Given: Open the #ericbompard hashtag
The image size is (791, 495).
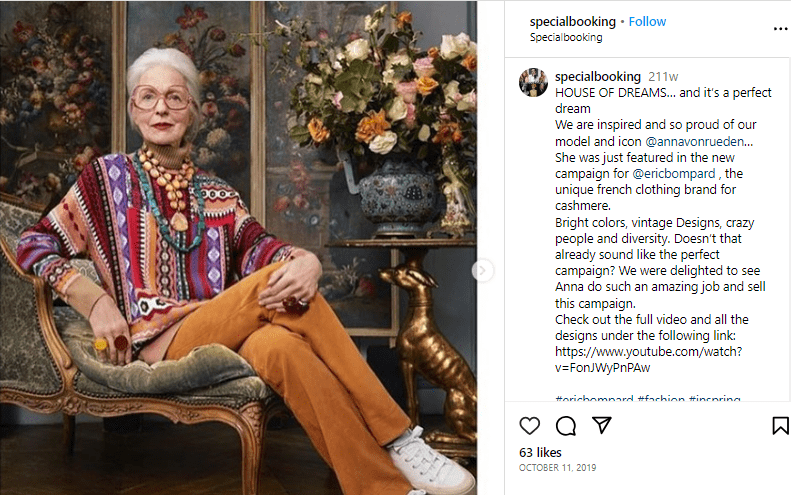Looking at the screenshot, I should (x=594, y=399).
